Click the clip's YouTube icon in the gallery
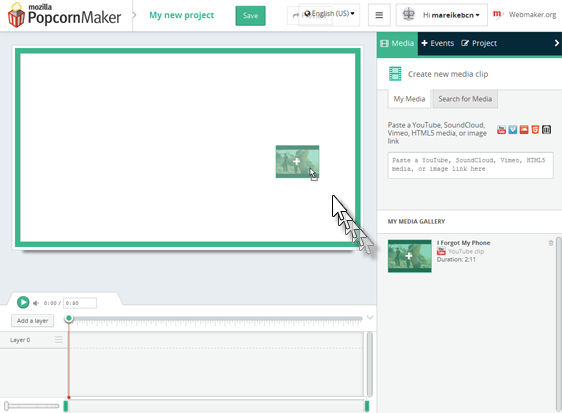This screenshot has width=562, height=413. tap(441, 251)
